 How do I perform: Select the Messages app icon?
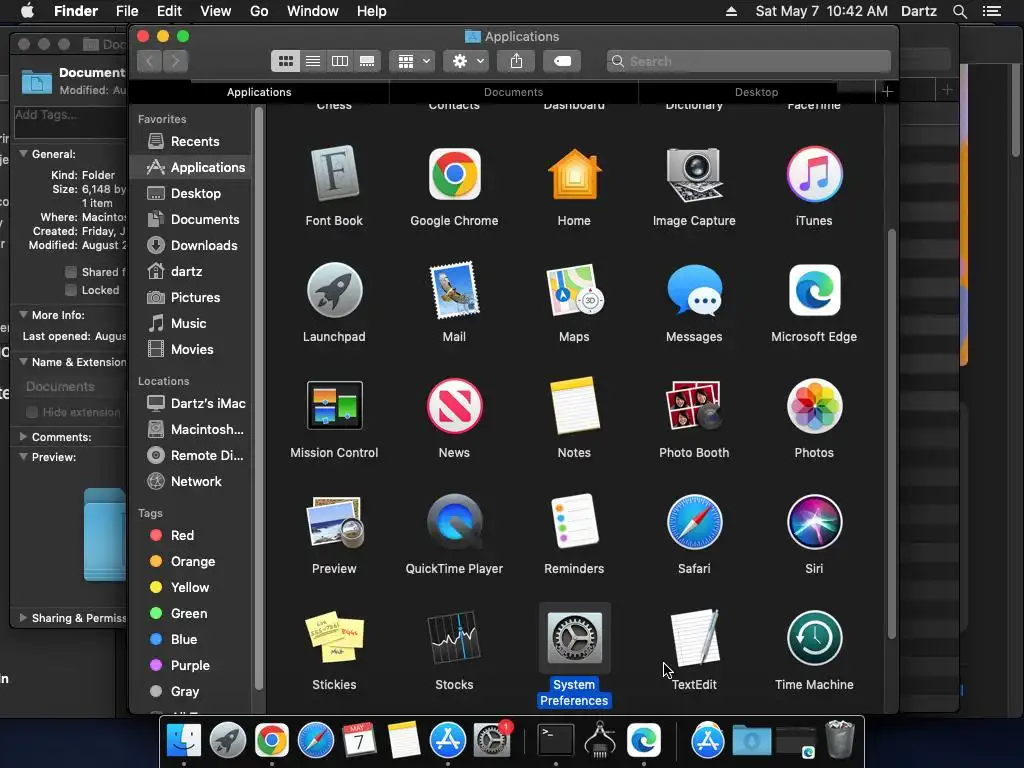(694, 291)
